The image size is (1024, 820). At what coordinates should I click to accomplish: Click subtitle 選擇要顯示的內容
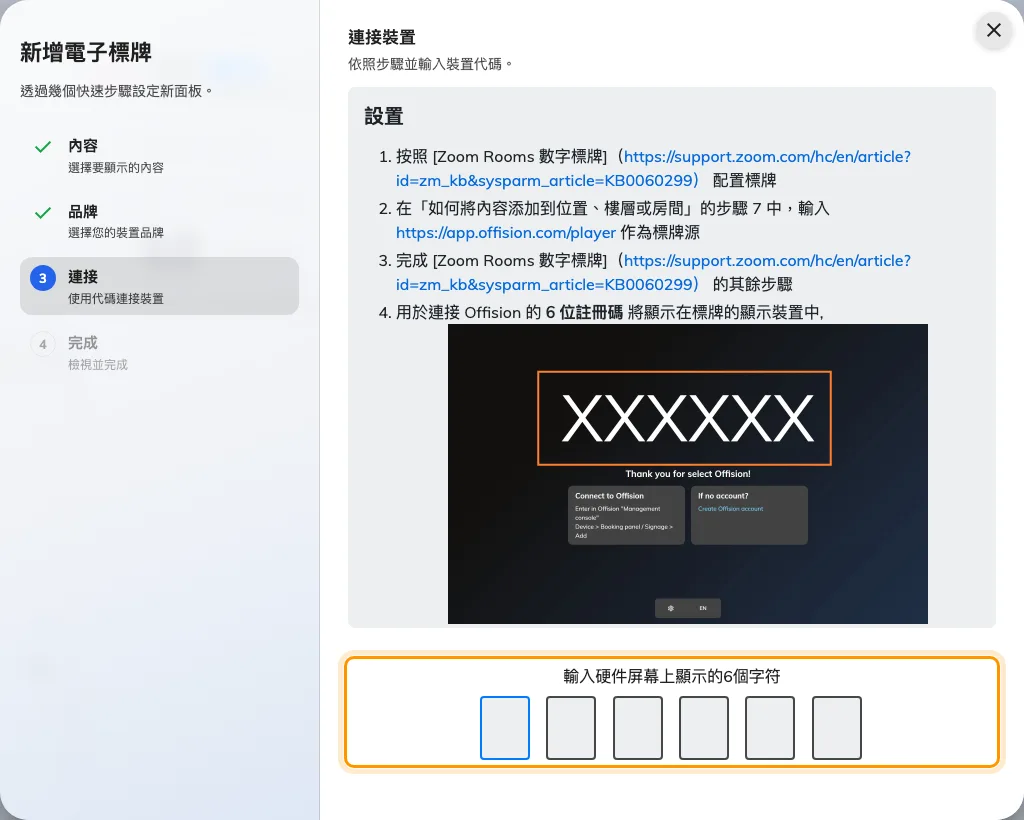pos(116,168)
